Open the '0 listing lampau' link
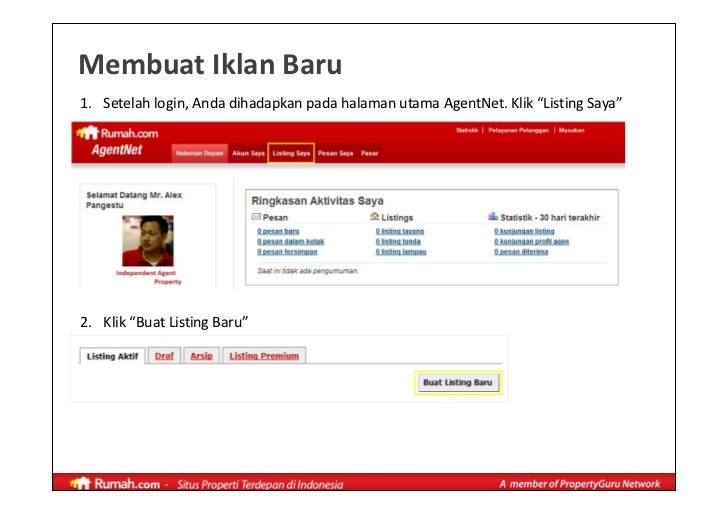 [401, 252]
